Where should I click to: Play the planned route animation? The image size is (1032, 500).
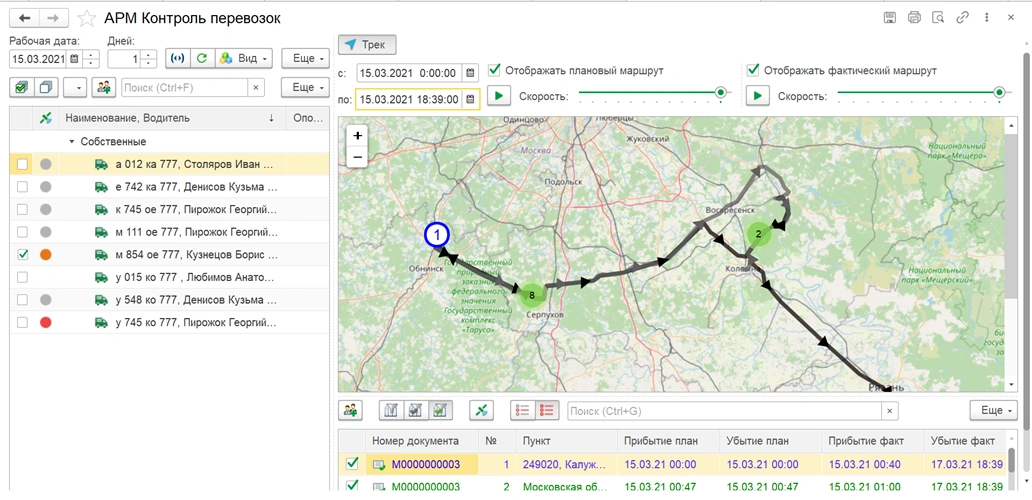point(499,96)
